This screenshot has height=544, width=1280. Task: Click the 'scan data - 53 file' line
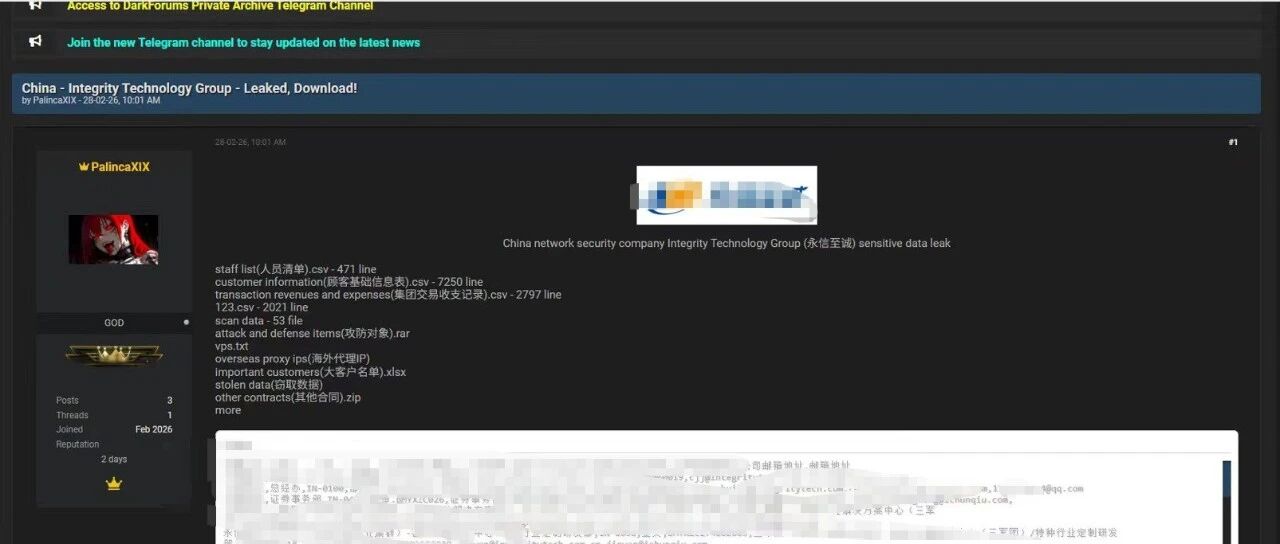(x=259, y=321)
